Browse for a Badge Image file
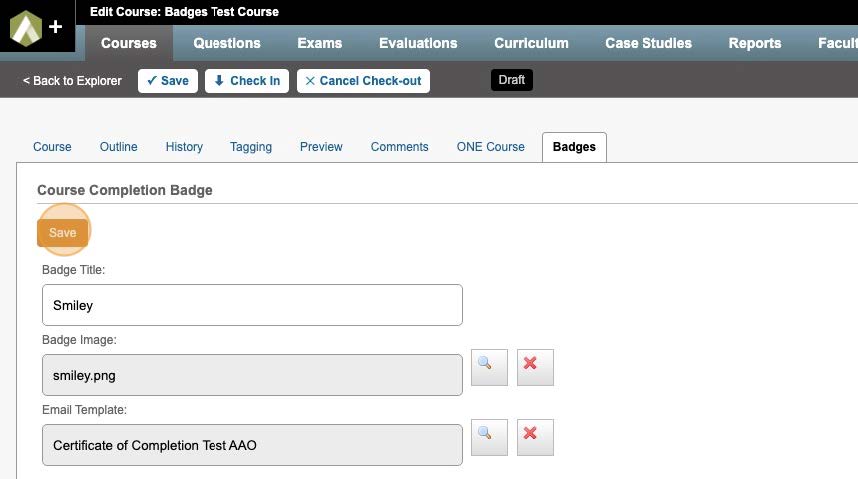Viewport: 858px width, 479px height. (x=489, y=367)
